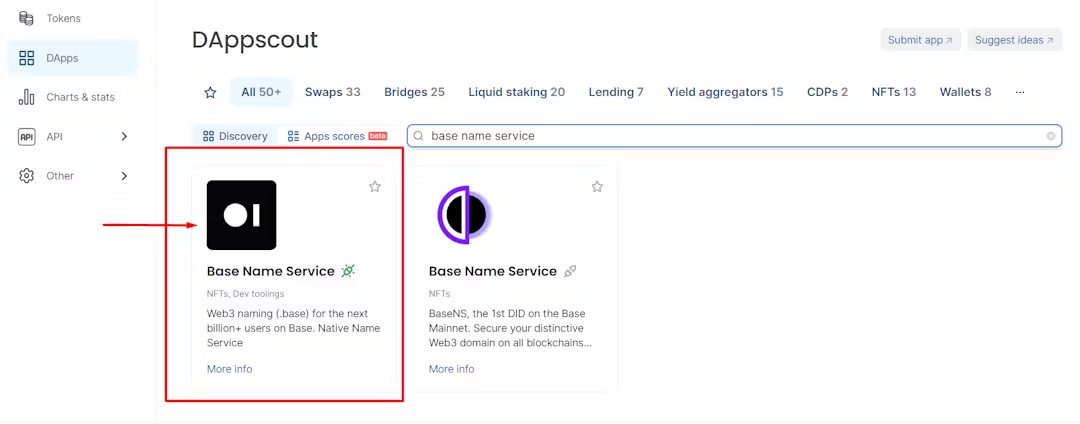Expand the API submenu chevron
The height and width of the screenshot is (424, 1080).
pyautogui.click(x=125, y=136)
